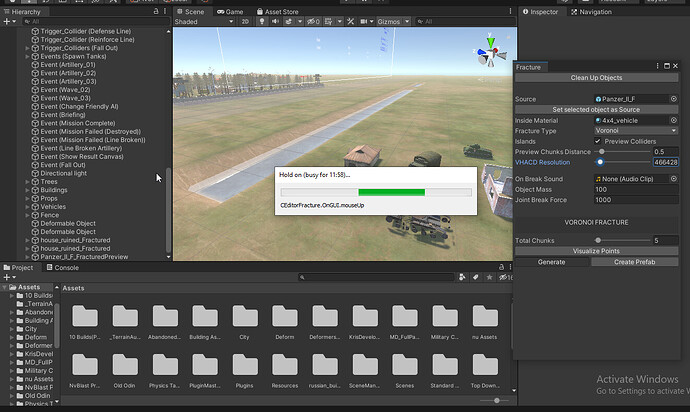Expand the Fence object in Hierarchy

tap(27, 215)
